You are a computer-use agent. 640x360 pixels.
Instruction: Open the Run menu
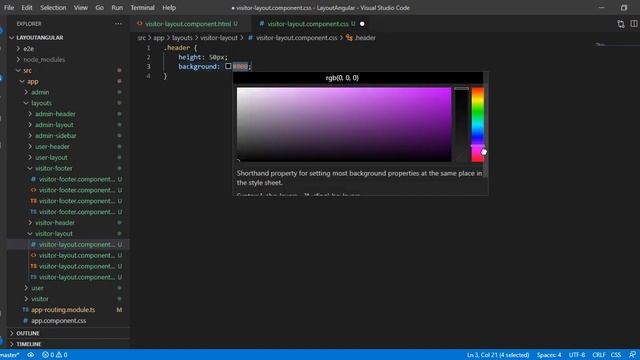point(117,7)
